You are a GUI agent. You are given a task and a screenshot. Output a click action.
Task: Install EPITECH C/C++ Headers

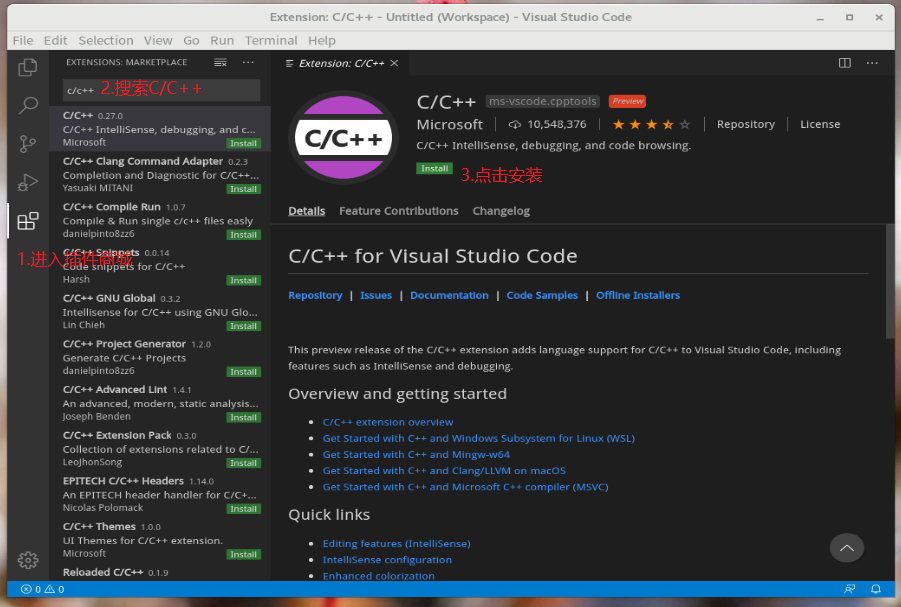tap(244, 509)
